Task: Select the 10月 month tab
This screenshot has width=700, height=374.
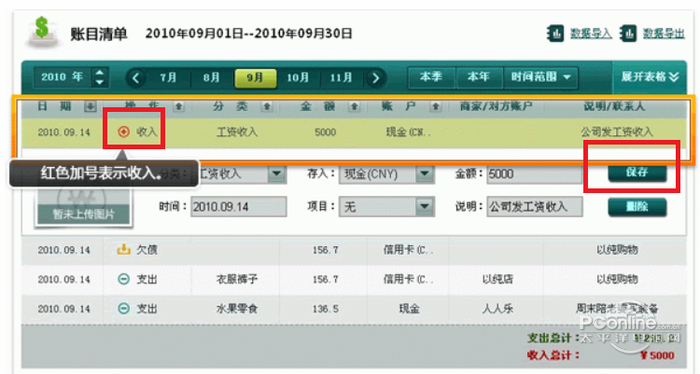Action: click(298, 78)
